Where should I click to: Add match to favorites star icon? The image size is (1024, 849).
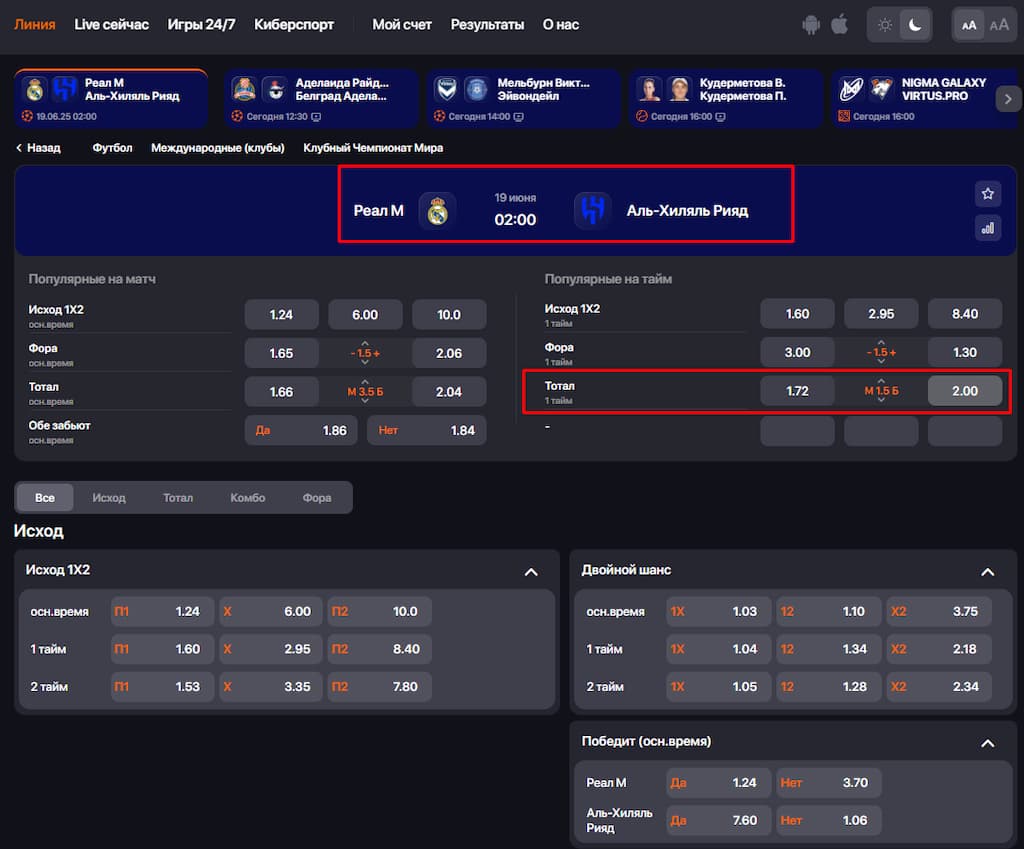click(x=987, y=193)
